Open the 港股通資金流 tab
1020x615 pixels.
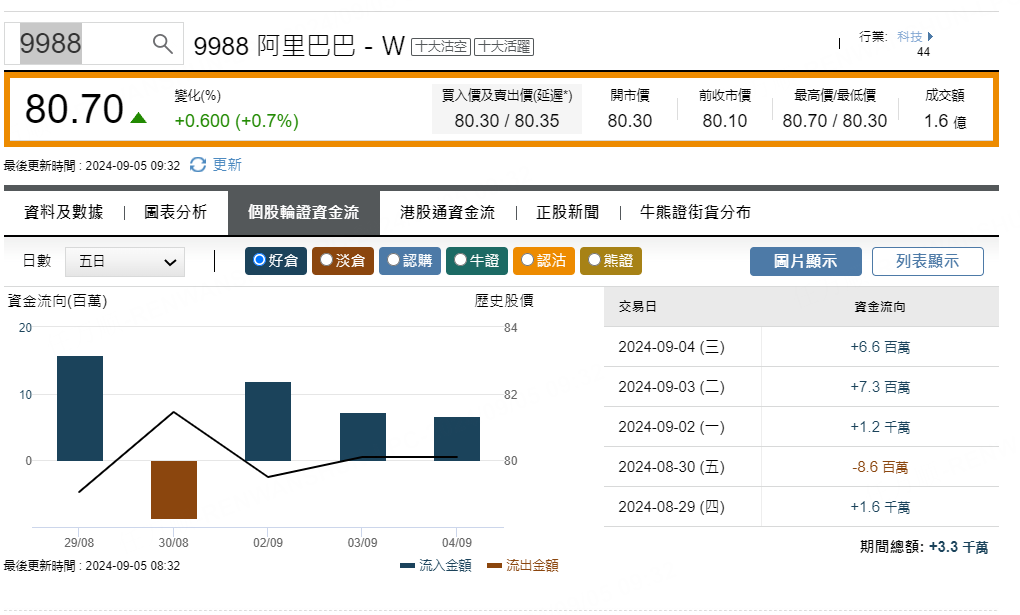pyautogui.click(x=448, y=212)
